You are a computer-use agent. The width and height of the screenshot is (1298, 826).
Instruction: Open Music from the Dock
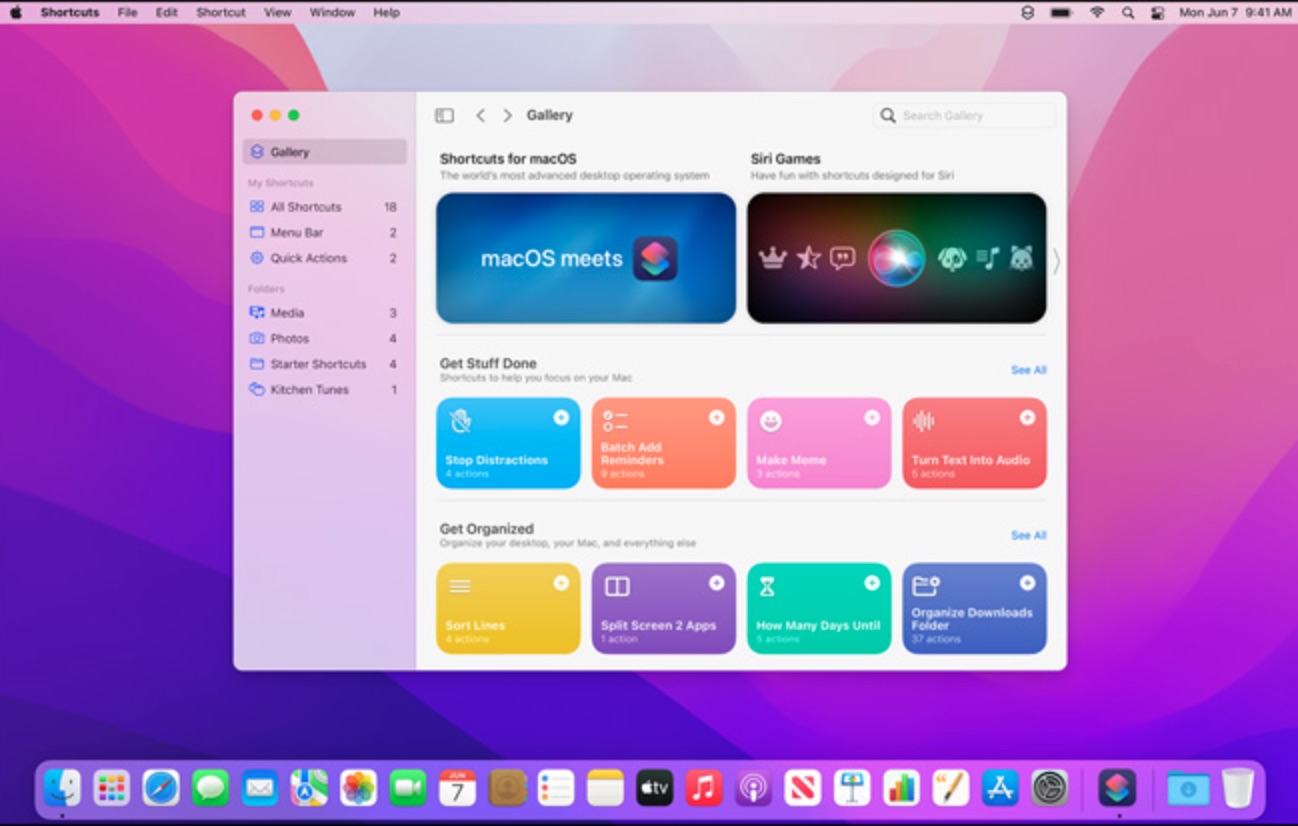(704, 788)
